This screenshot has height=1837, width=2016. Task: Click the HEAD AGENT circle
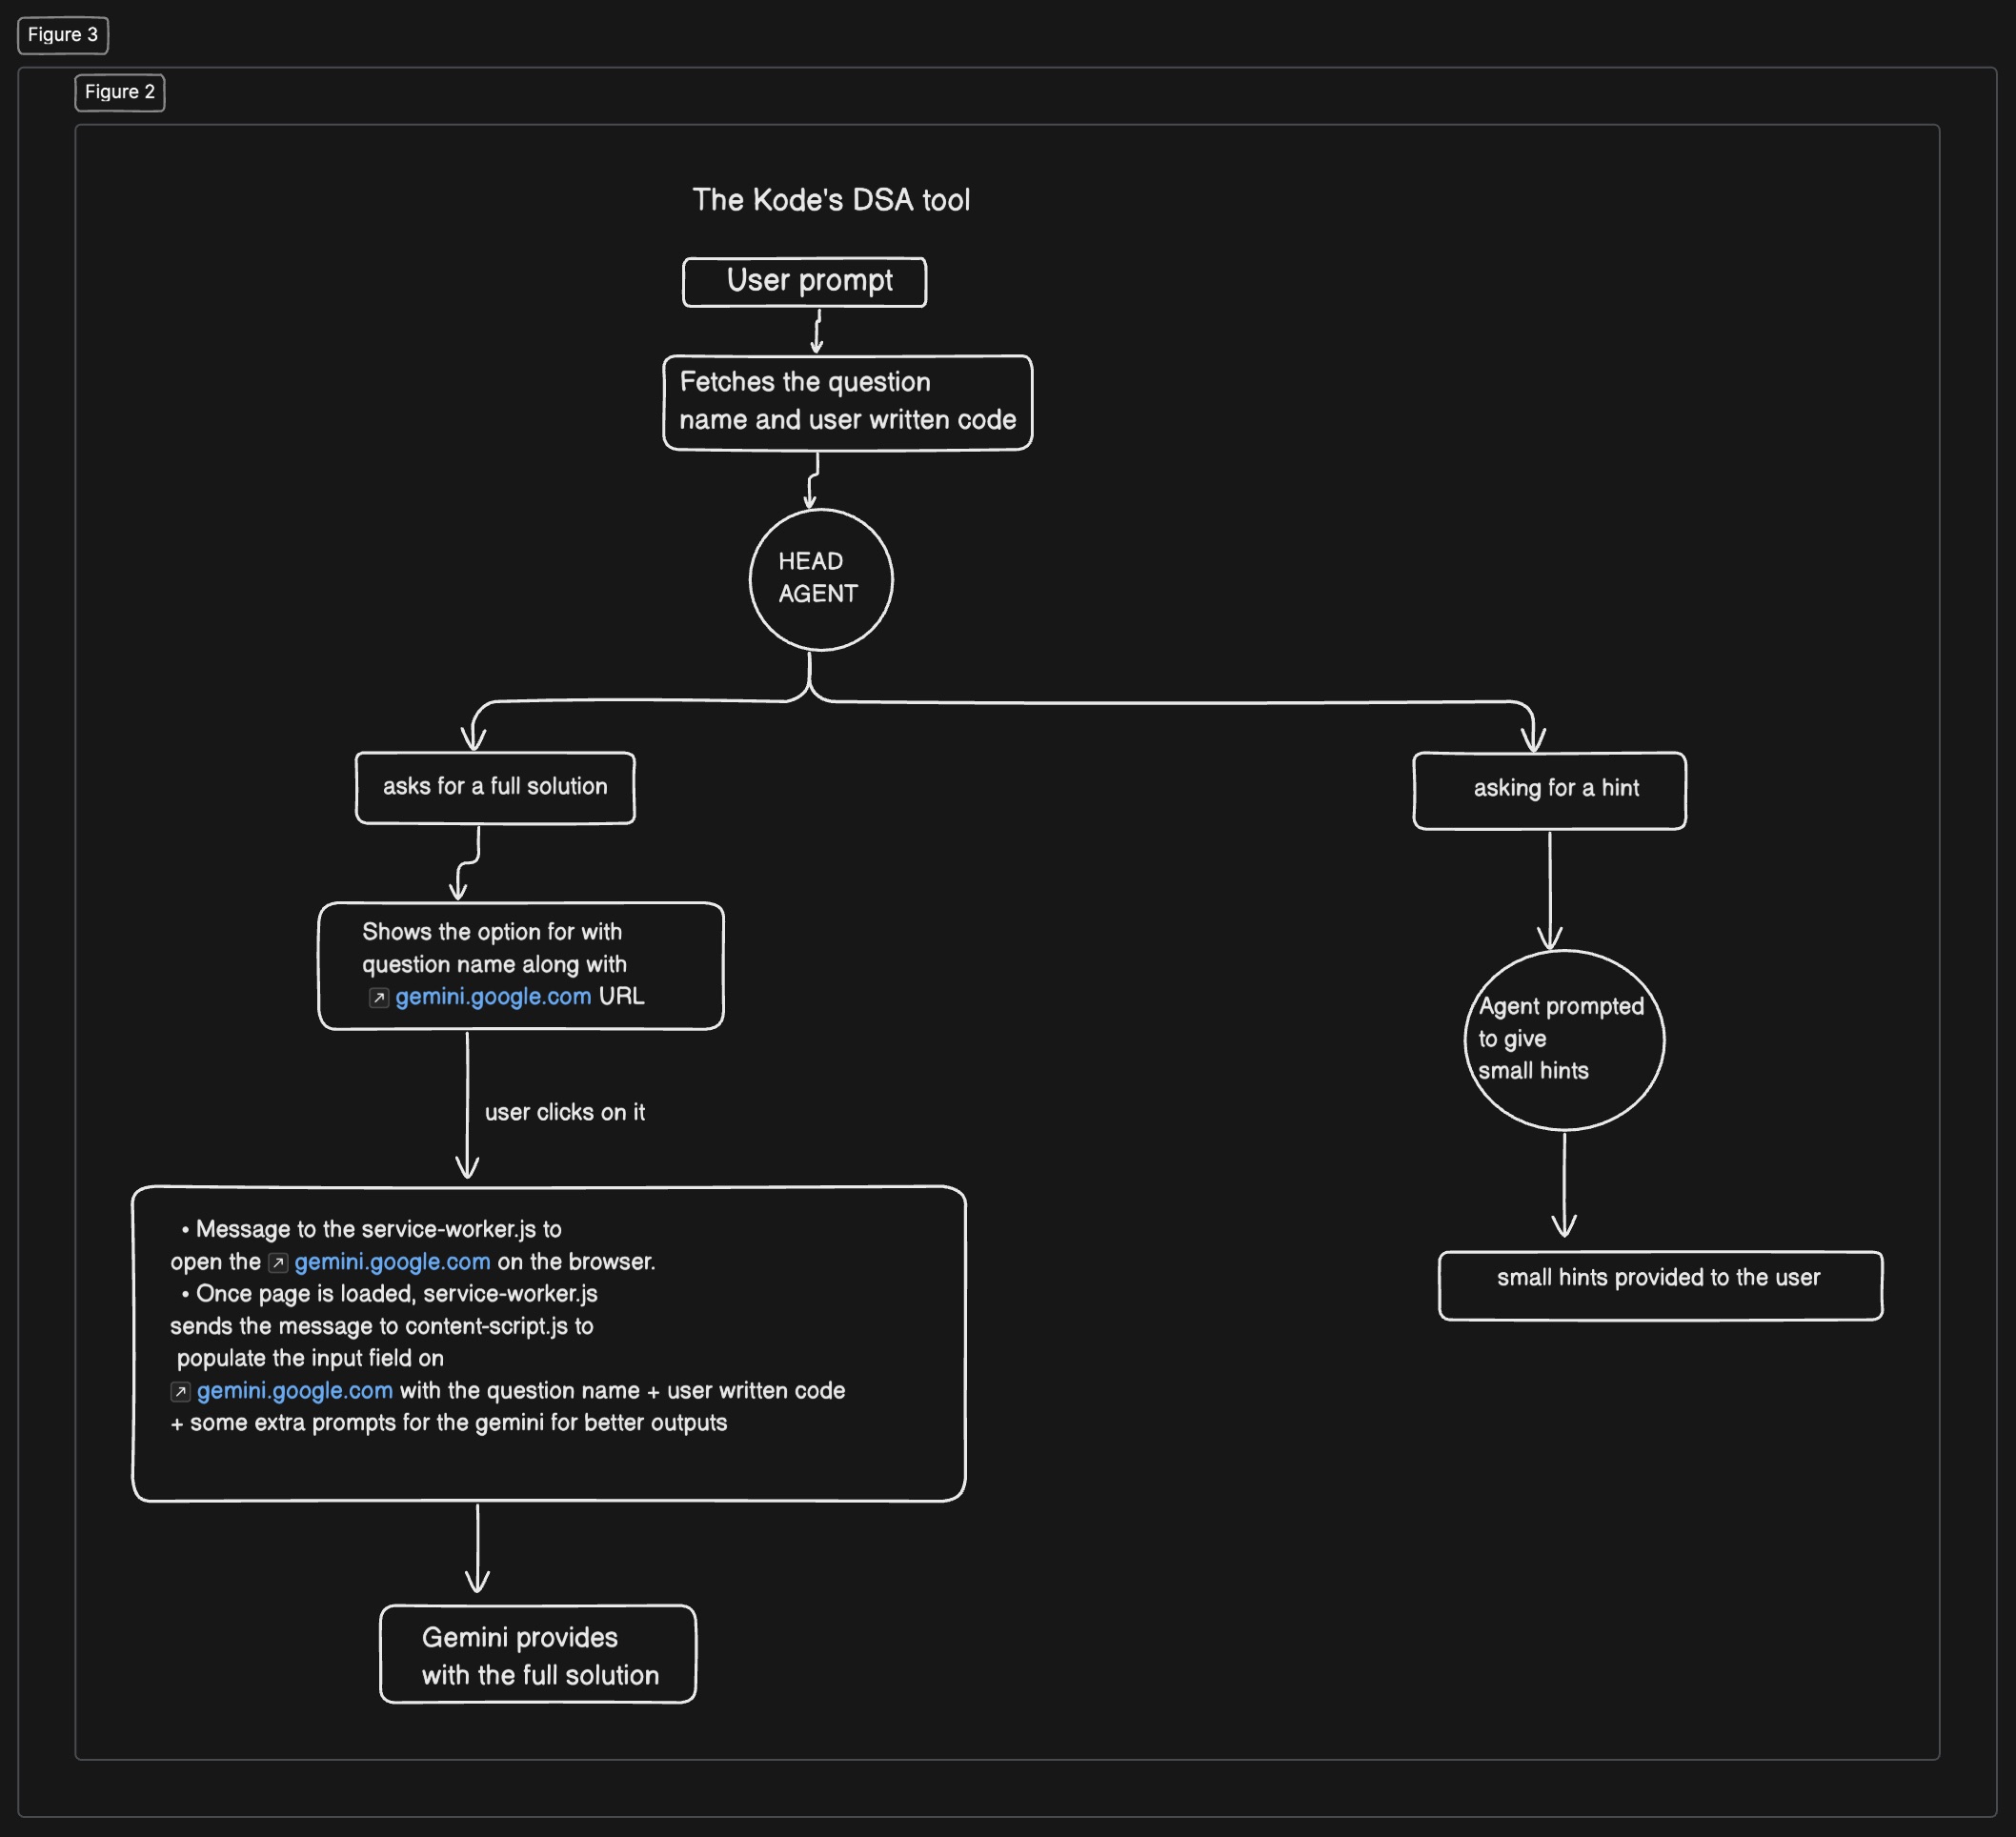click(x=820, y=579)
